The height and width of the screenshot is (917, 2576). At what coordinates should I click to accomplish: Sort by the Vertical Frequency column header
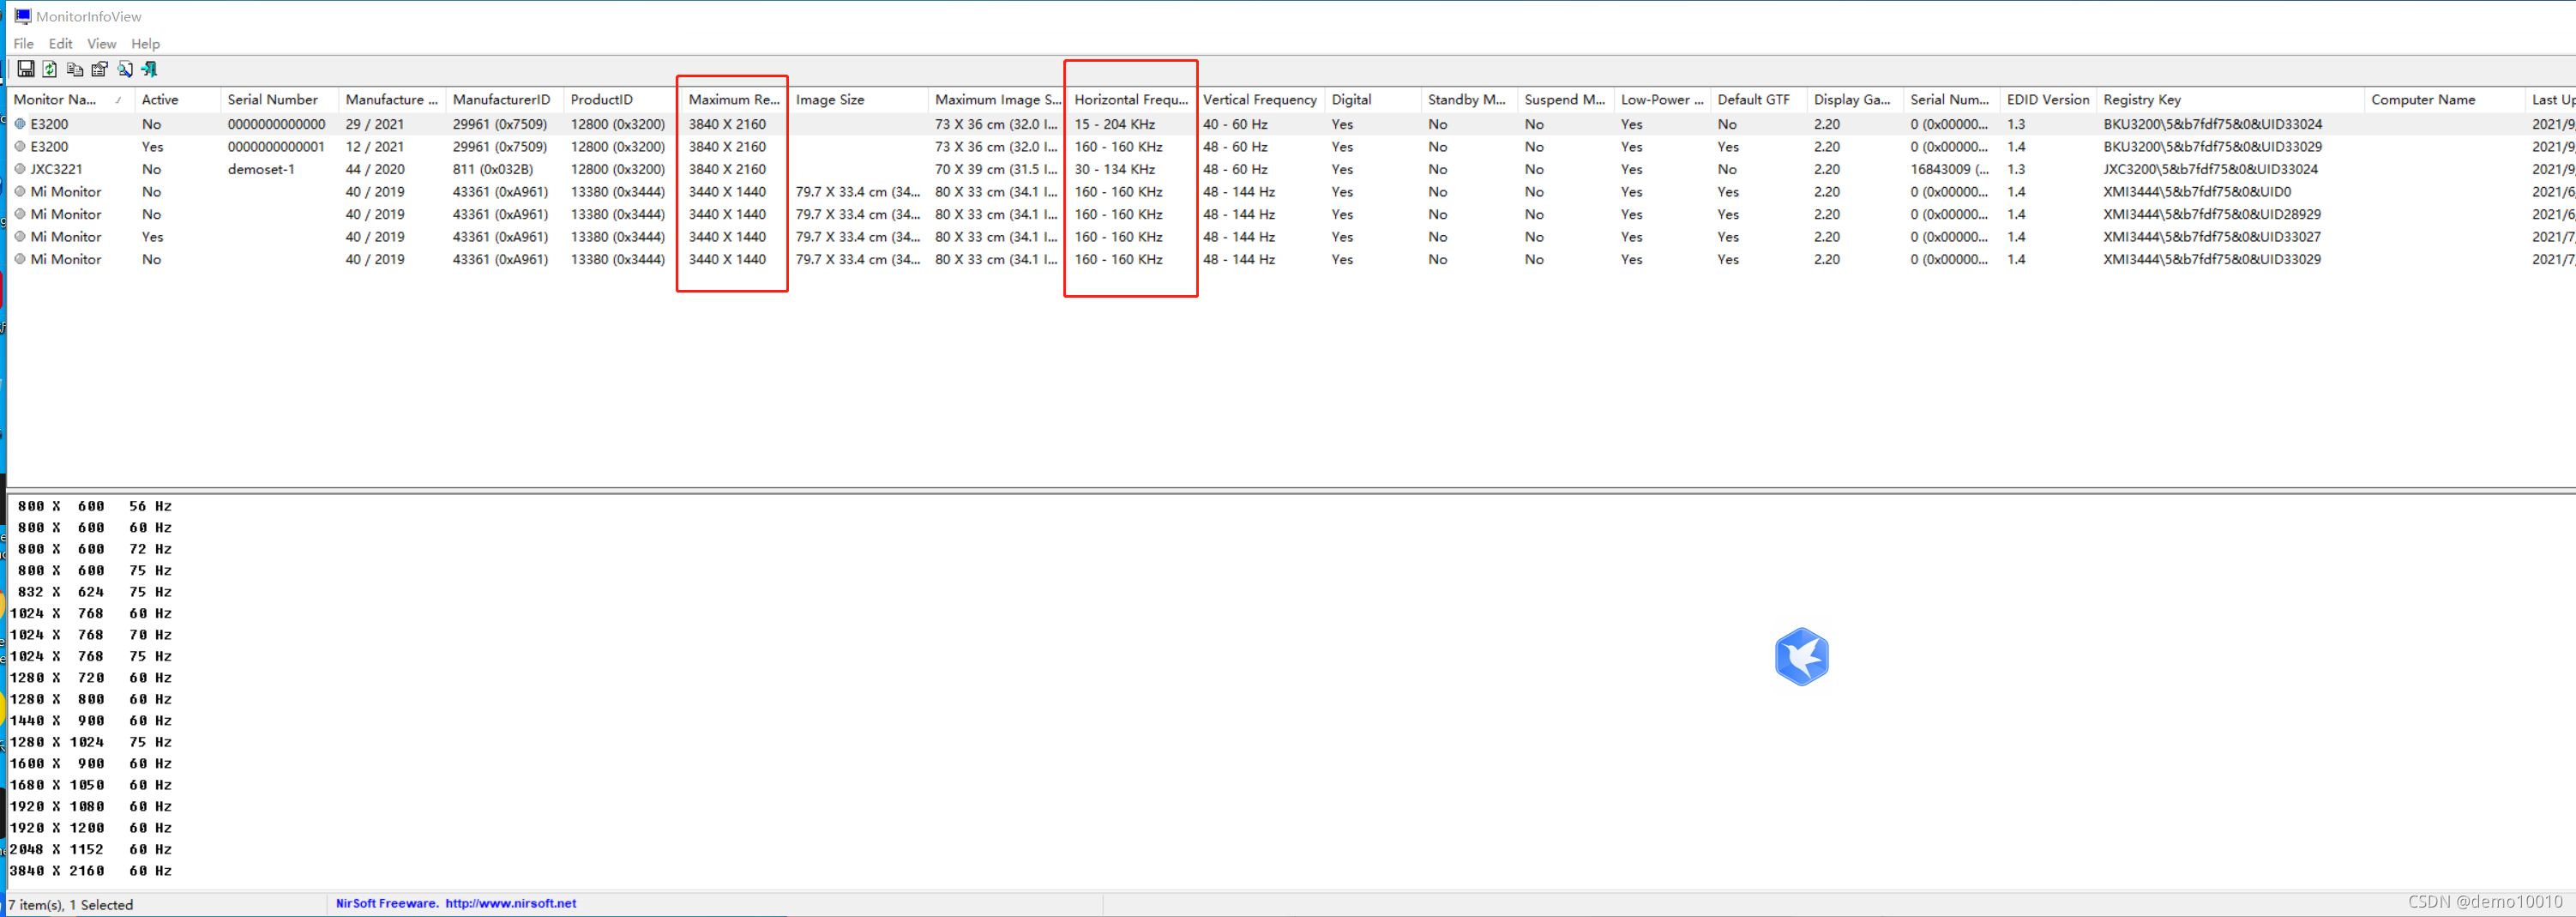coord(1260,99)
